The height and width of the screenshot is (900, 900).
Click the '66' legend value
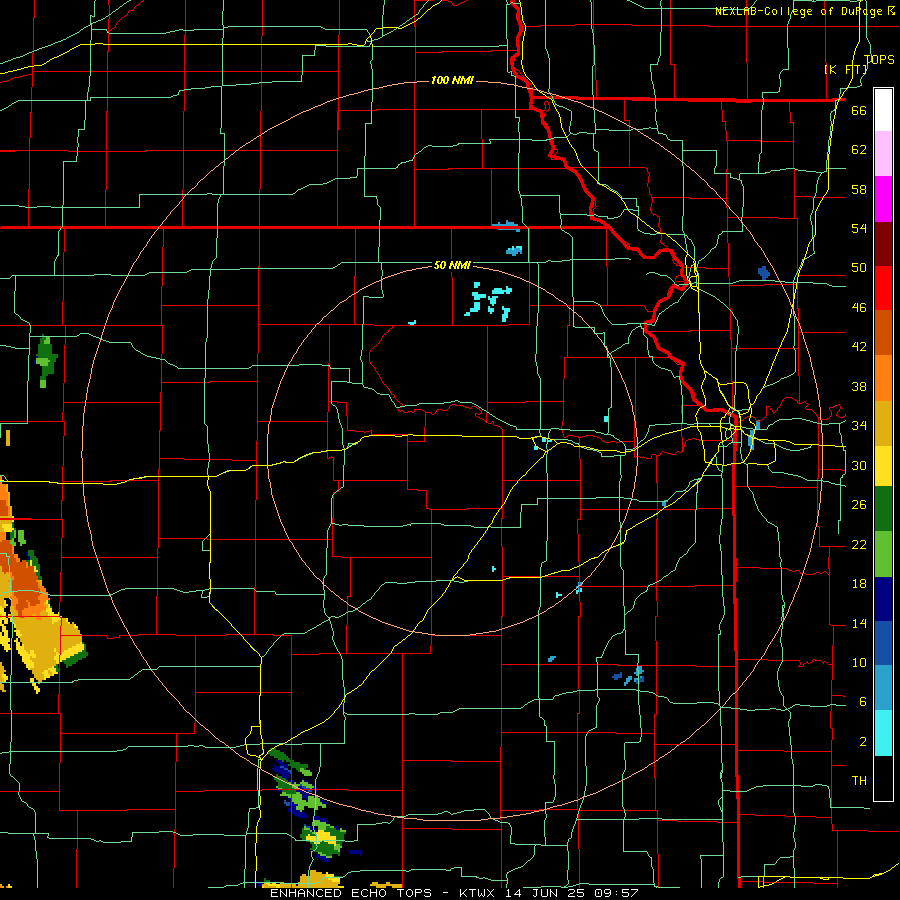pyautogui.click(x=859, y=110)
